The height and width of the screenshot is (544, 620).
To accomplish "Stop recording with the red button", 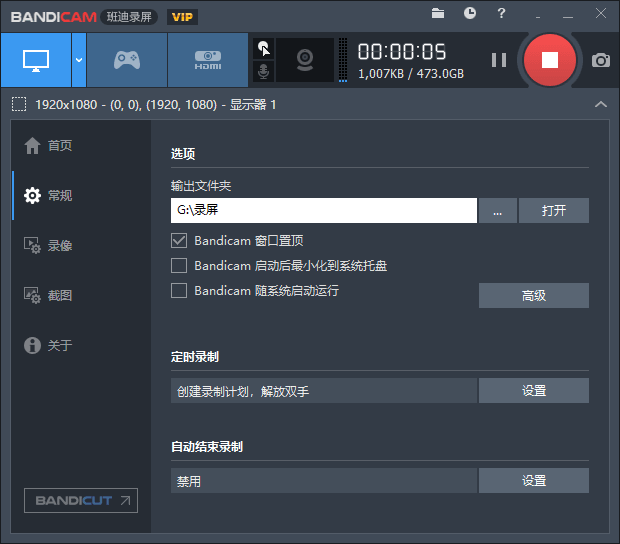I will pyautogui.click(x=550, y=60).
